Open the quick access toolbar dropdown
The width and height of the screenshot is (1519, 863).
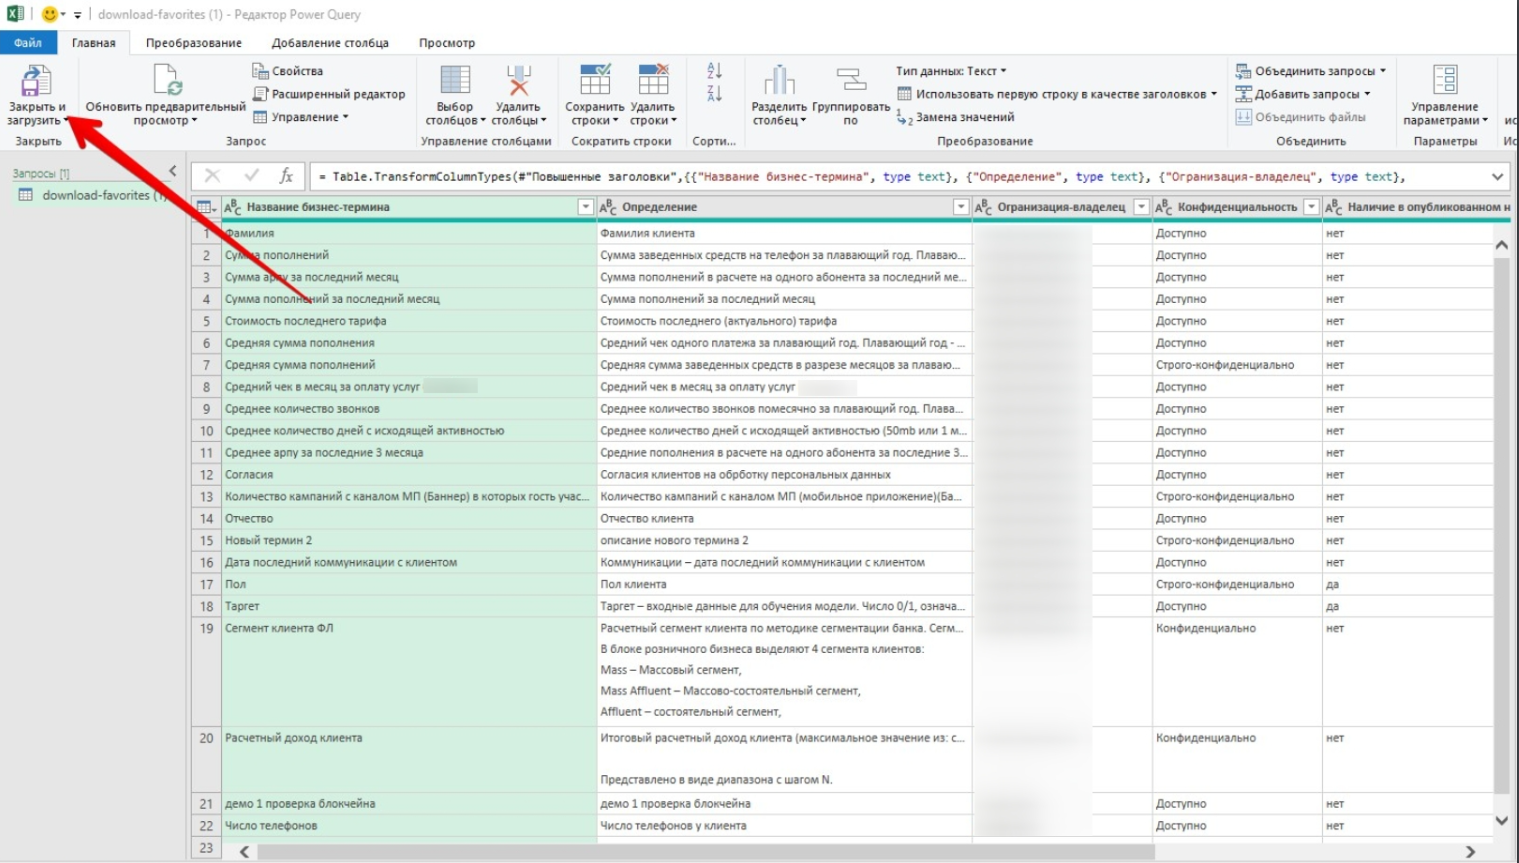tap(77, 15)
